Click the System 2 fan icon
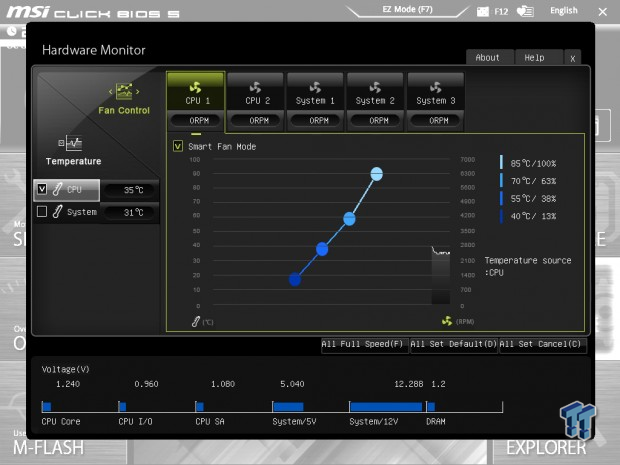 pos(375,87)
